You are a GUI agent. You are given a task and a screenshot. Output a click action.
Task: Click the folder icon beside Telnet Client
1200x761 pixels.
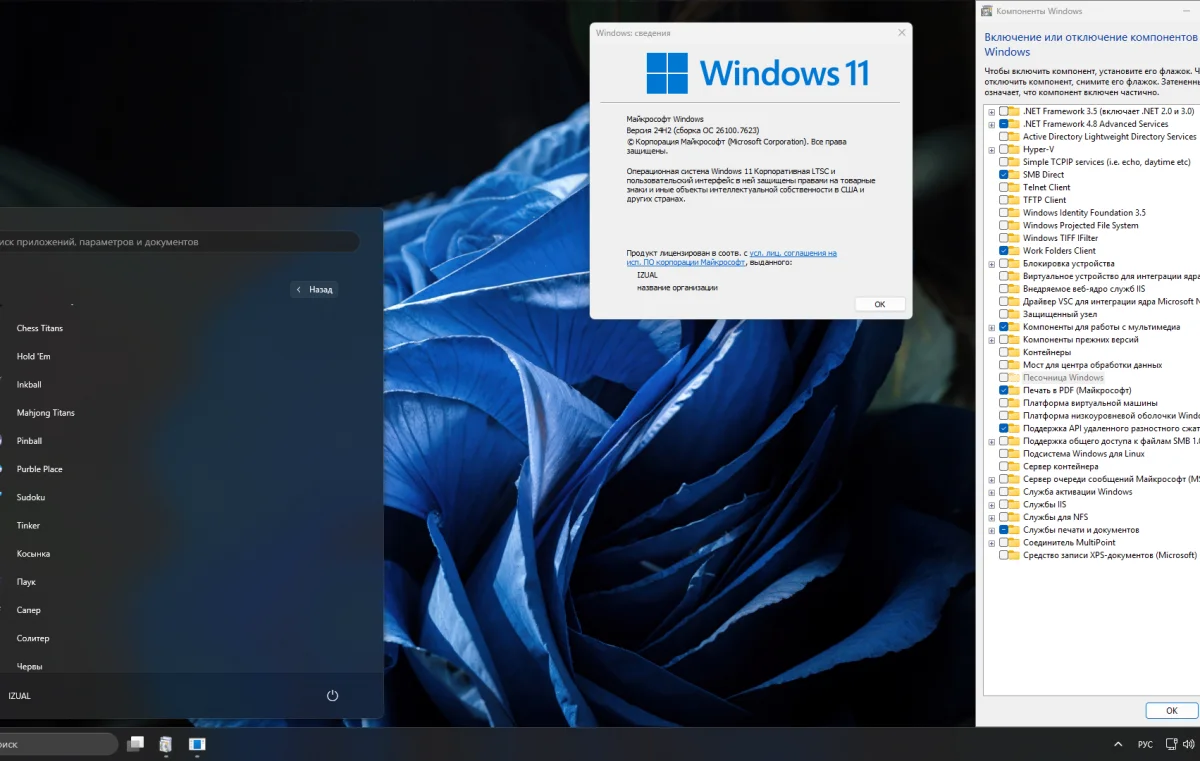(1014, 187)
